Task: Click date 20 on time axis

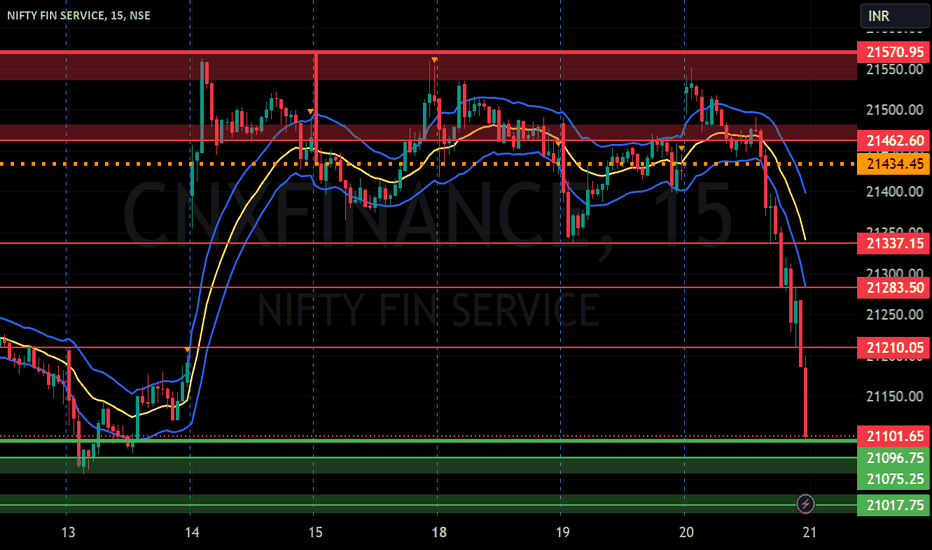Action: coord(686,532)
